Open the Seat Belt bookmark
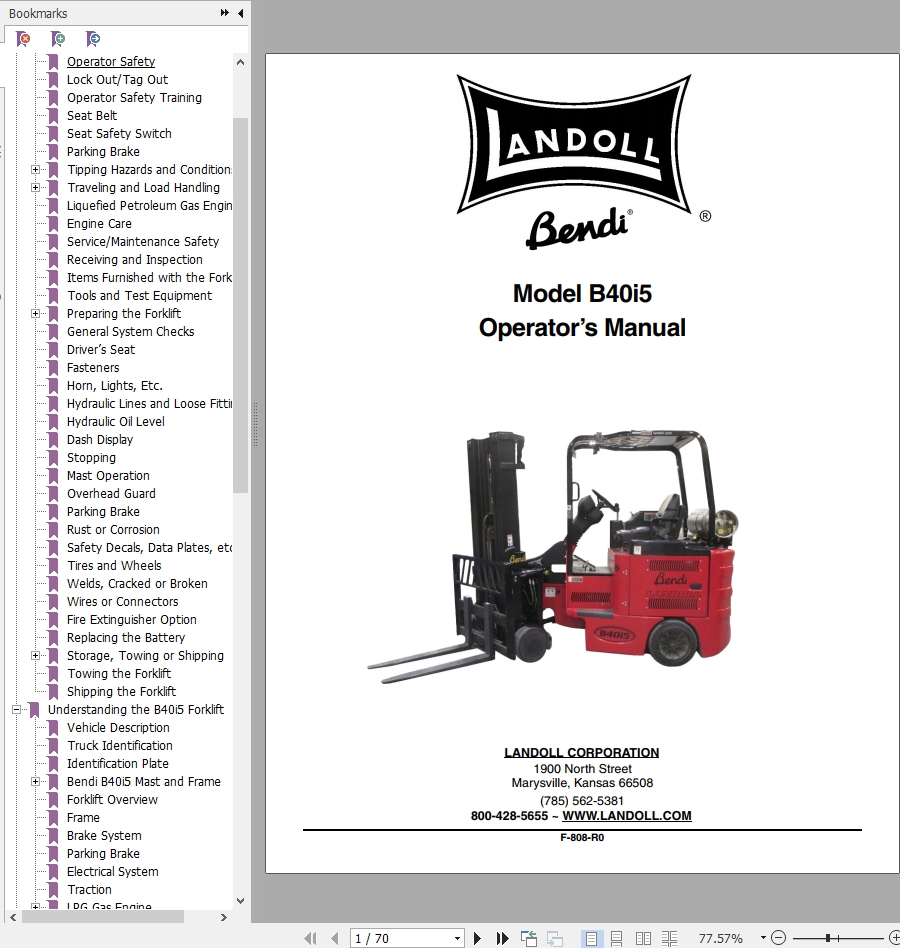Viewport: 900px width, 948px height. pos(92,115)
